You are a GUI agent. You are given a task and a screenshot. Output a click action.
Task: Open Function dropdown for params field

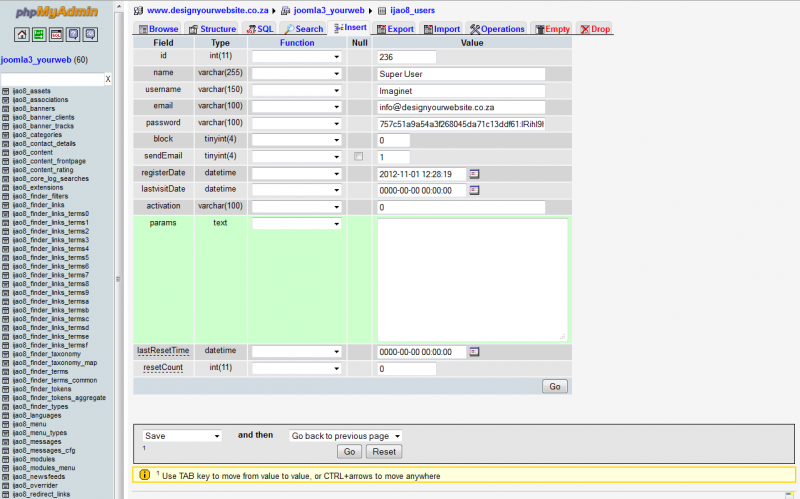click(296, 223)
